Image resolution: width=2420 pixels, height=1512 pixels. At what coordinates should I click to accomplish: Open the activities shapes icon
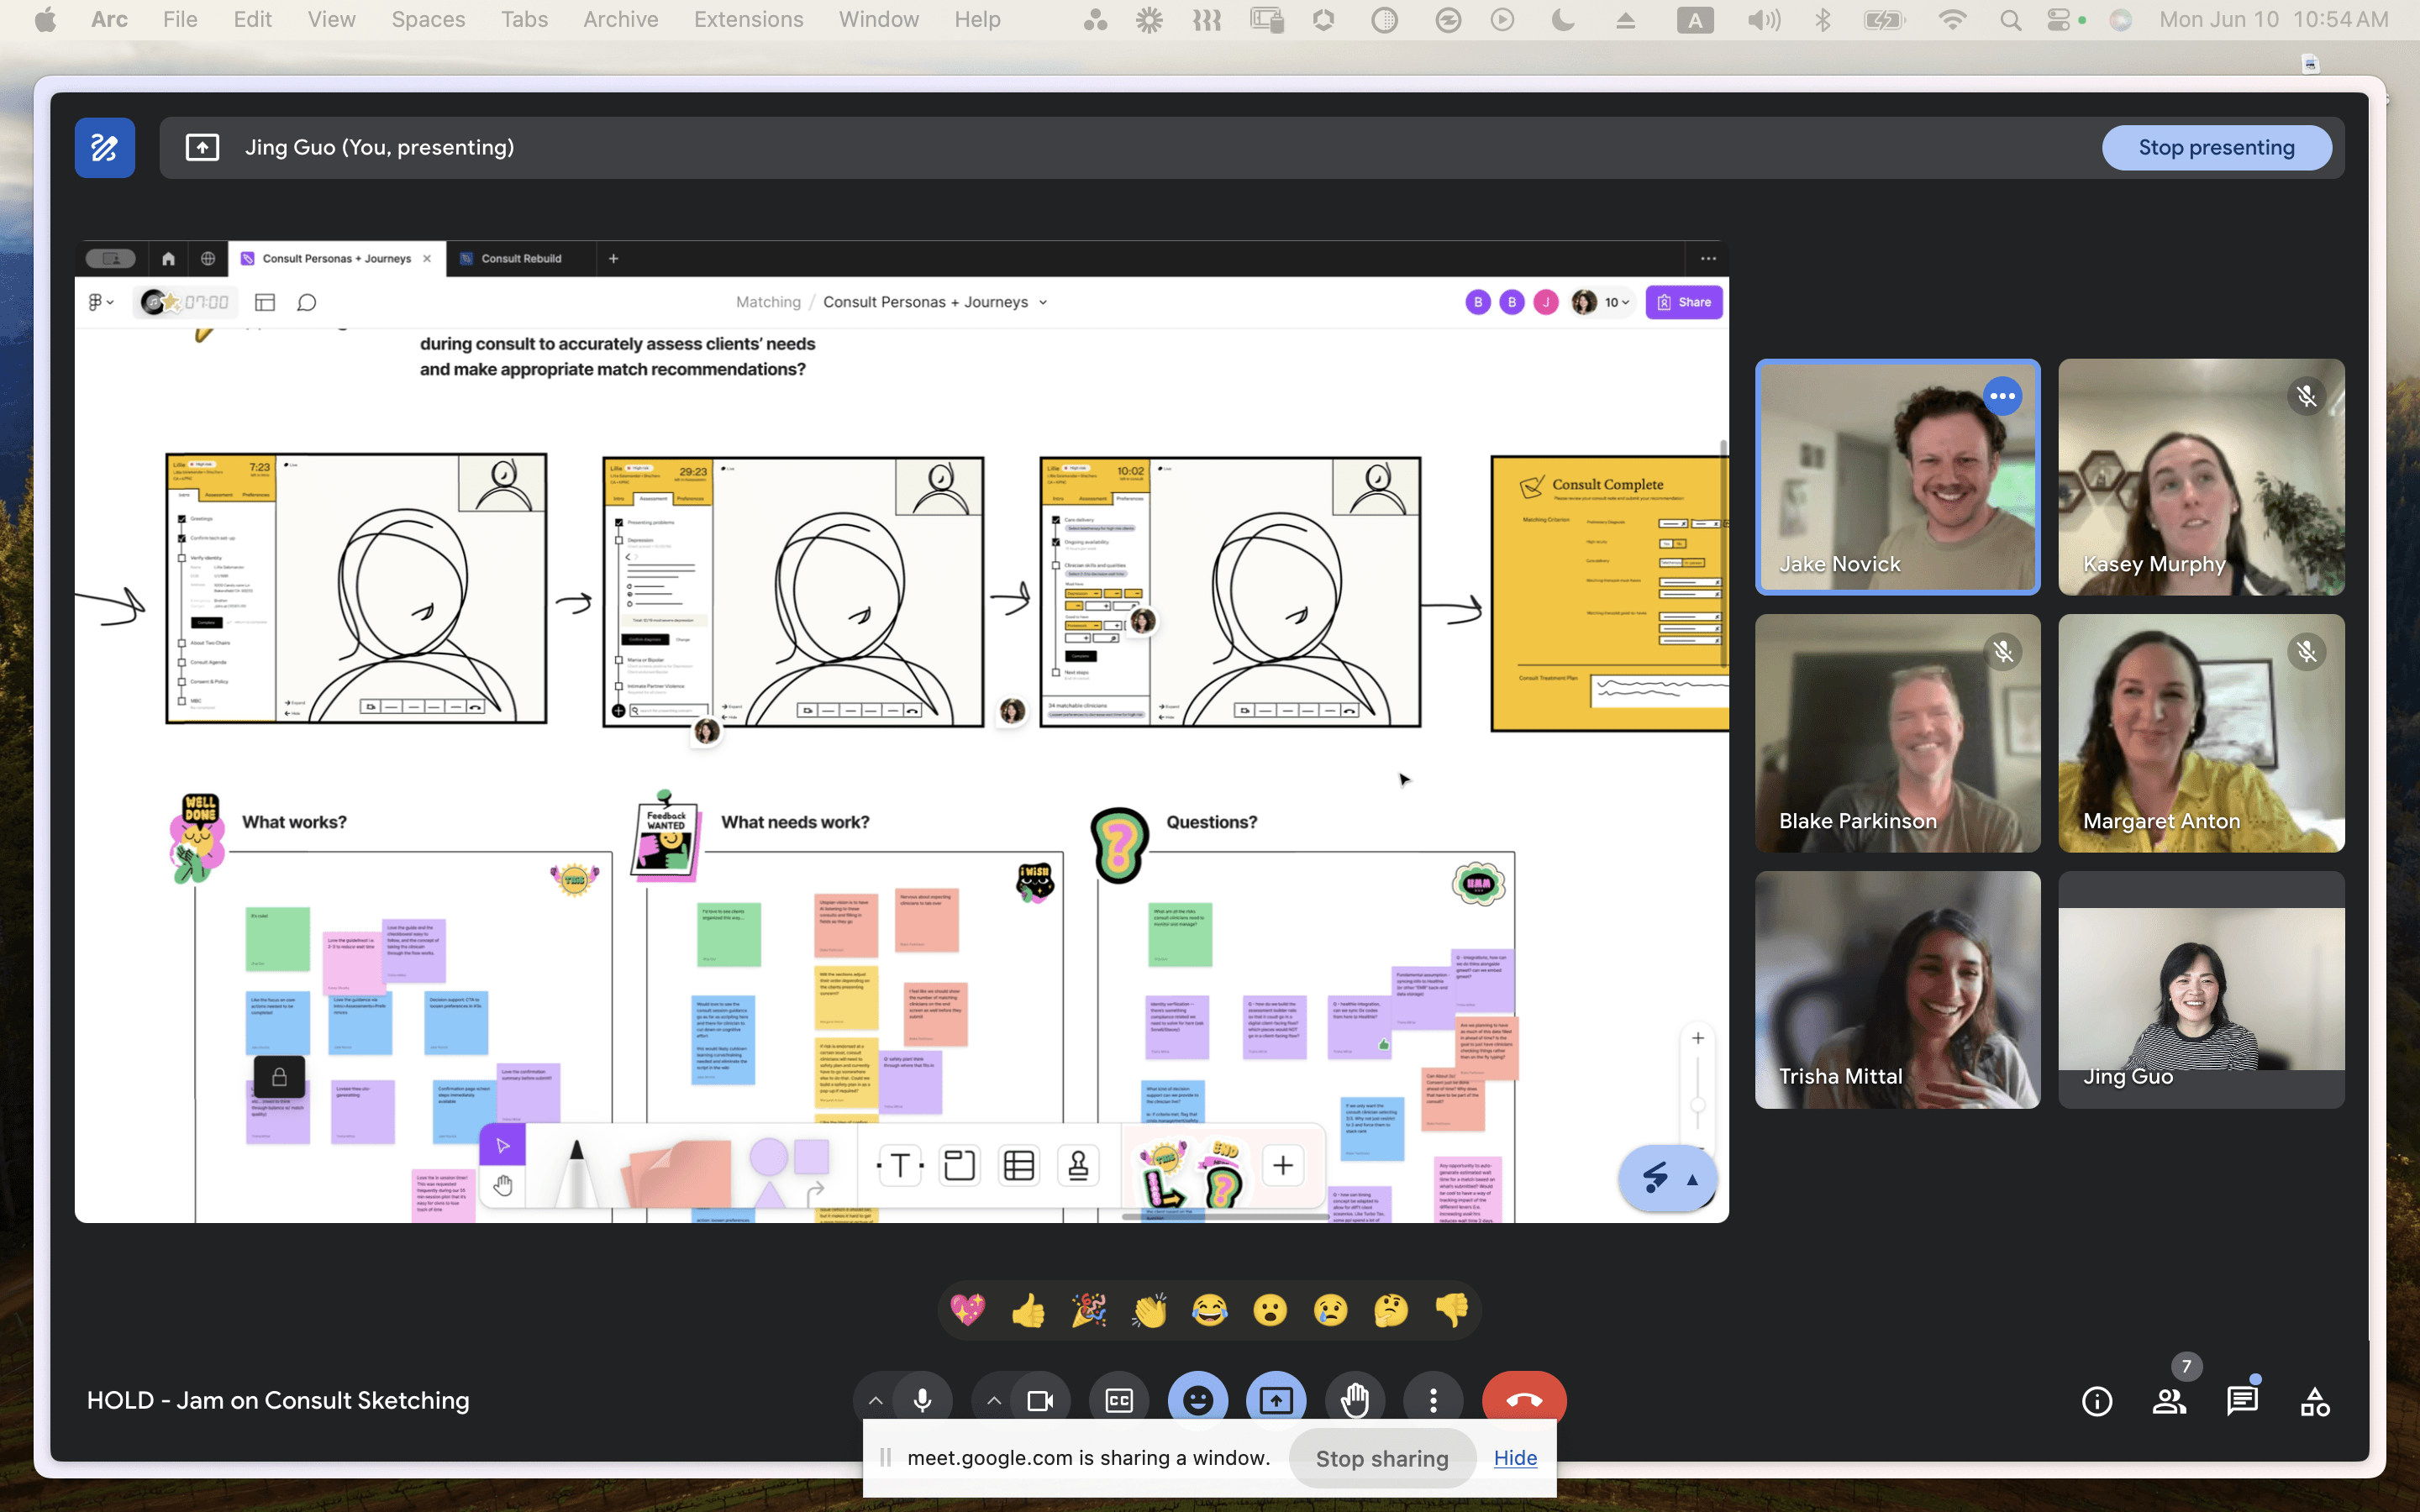[2314, 1402]
